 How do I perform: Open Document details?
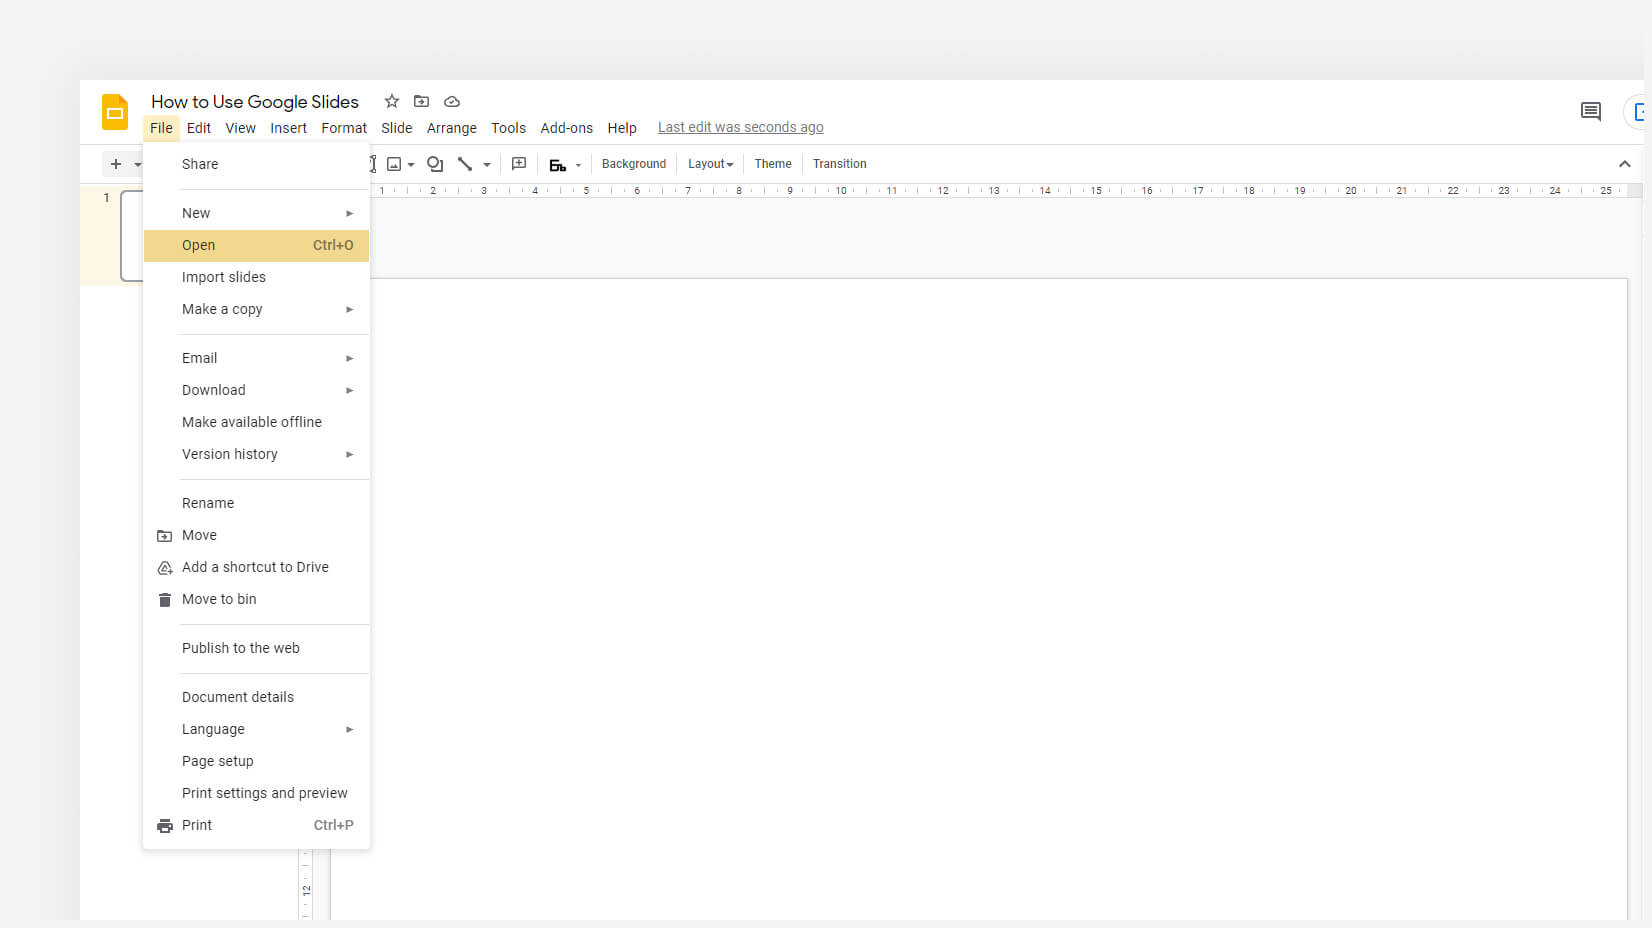tap(256, 697)
